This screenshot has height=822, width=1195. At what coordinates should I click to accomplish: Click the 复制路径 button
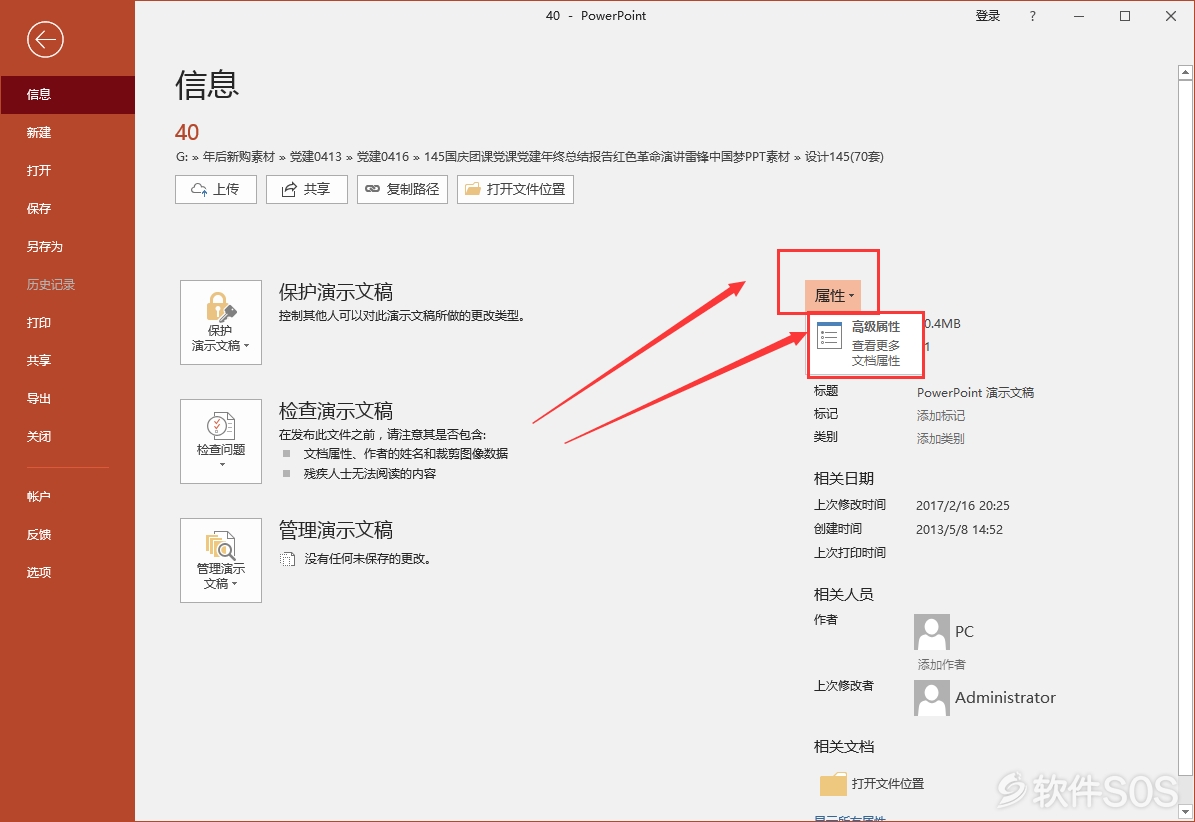[x=402, y=190]
